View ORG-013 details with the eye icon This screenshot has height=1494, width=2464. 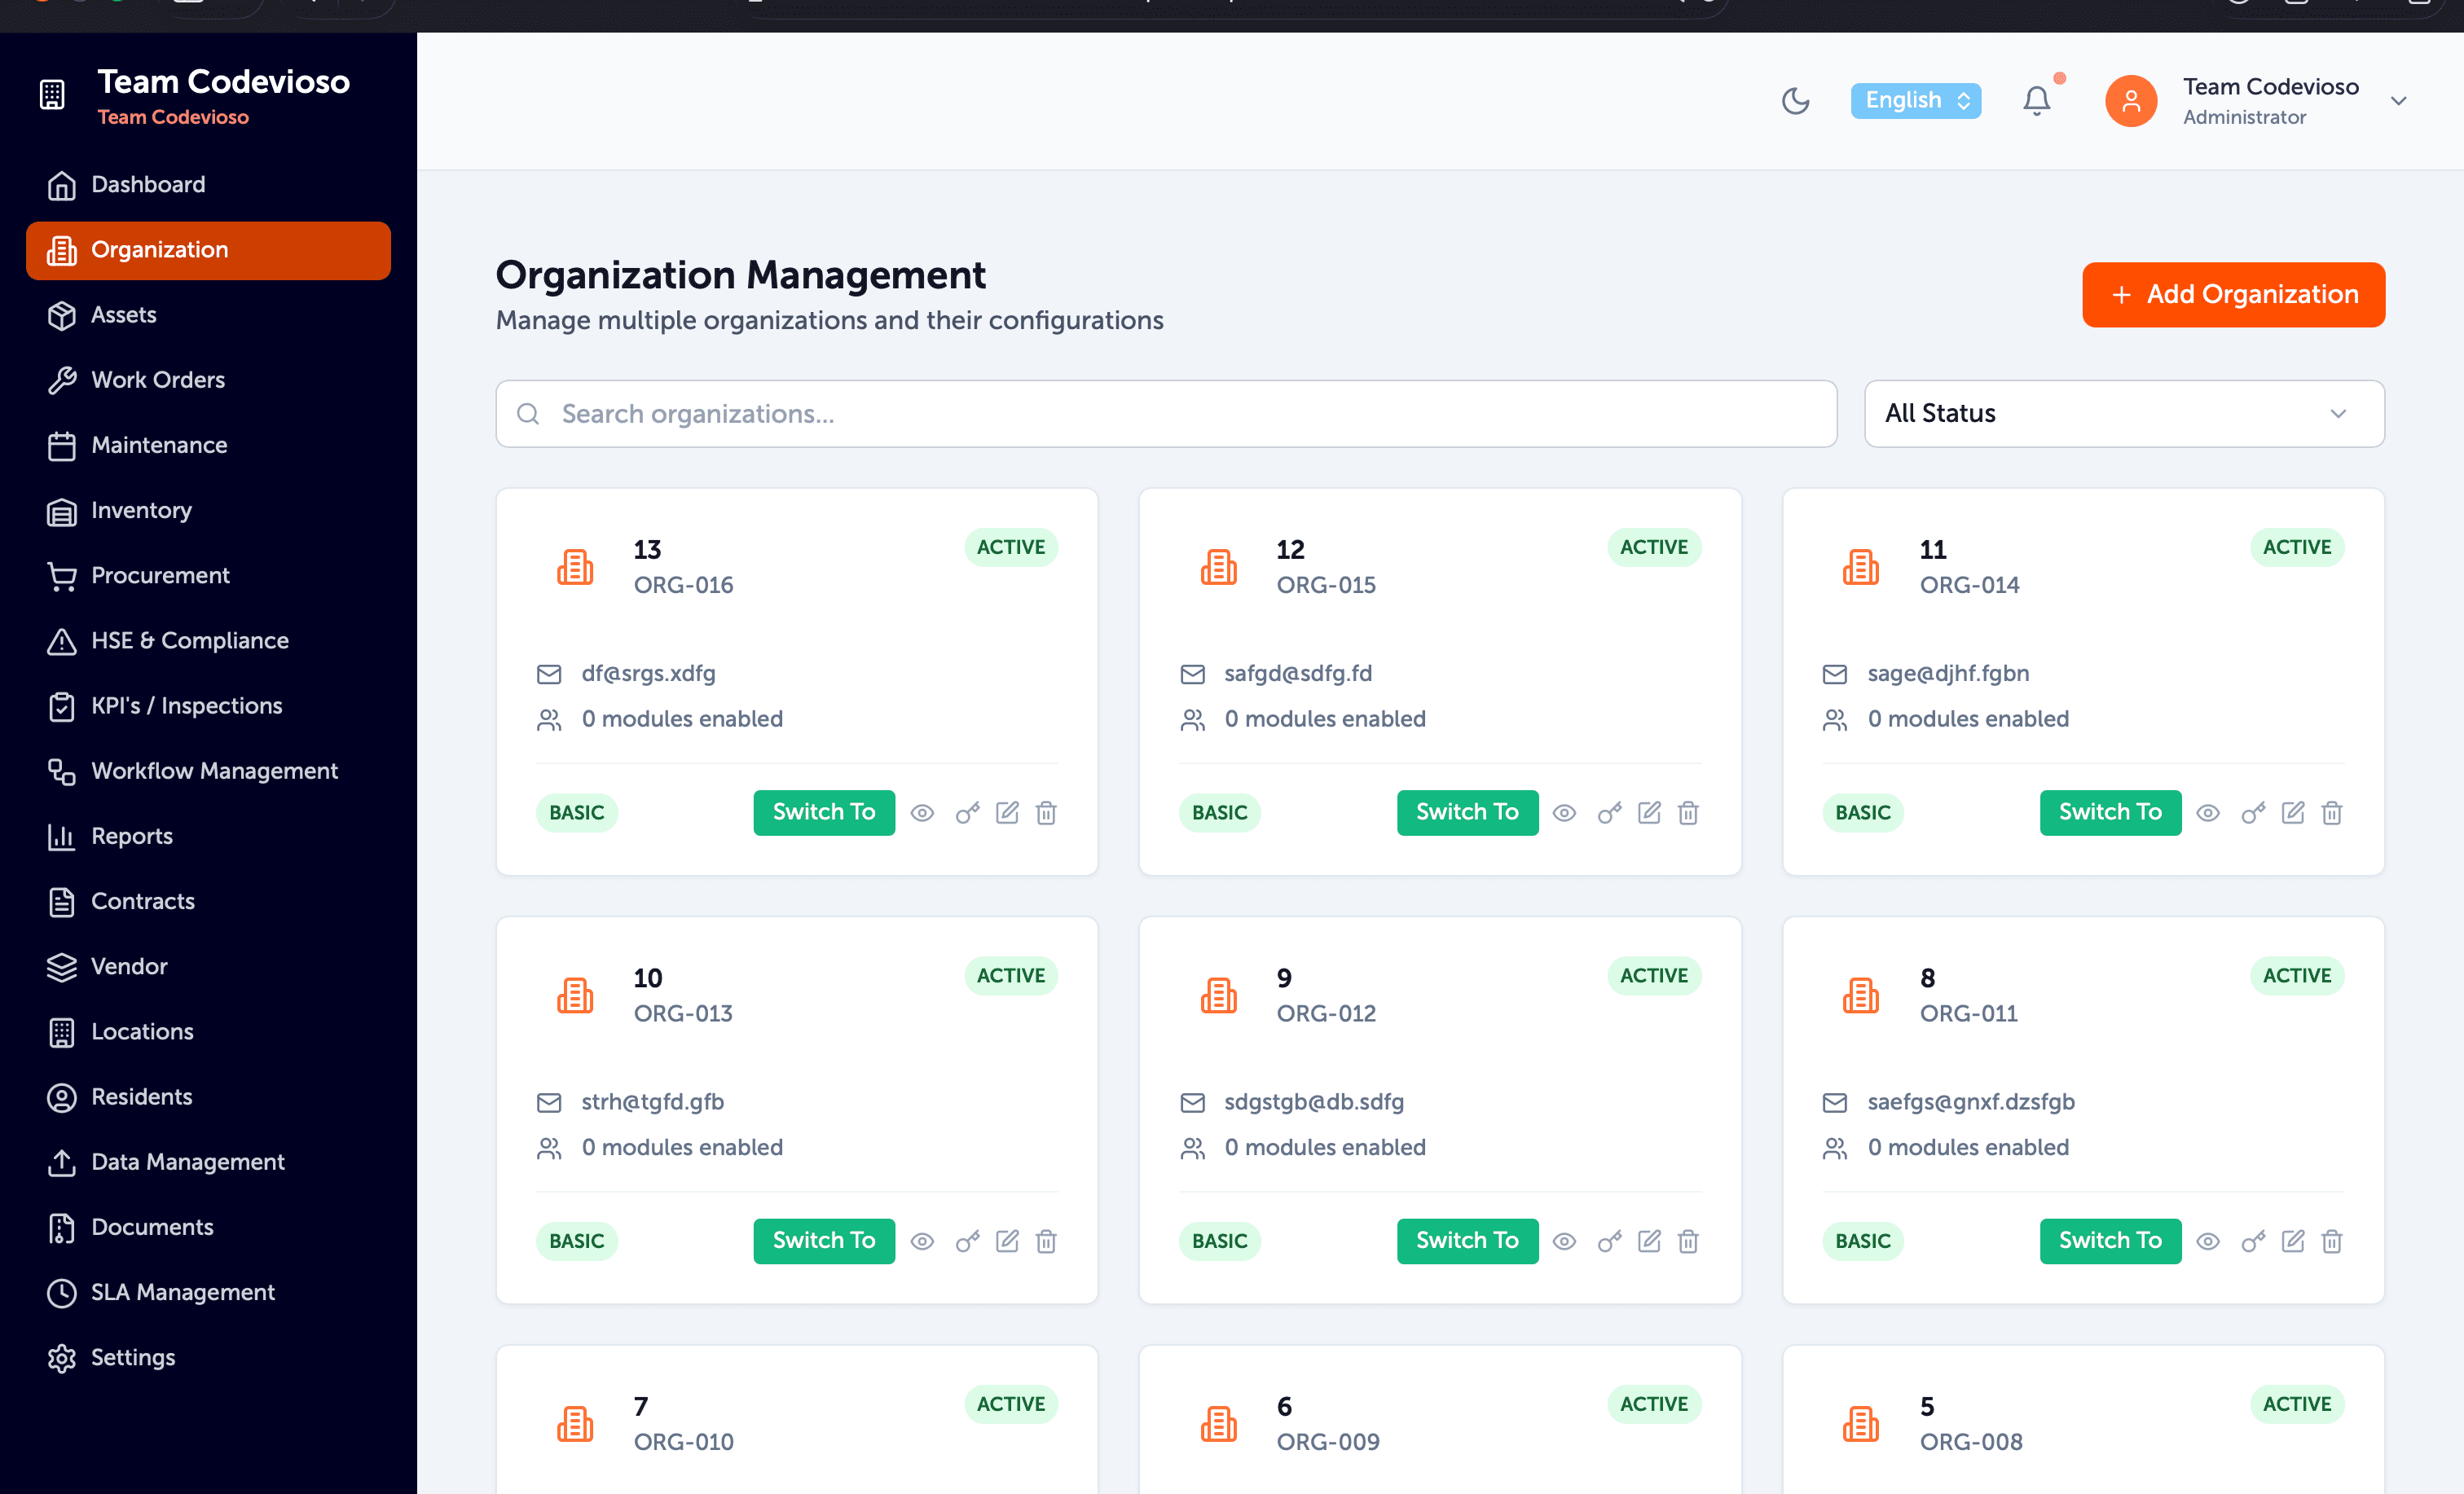[x=922, y=1241]
